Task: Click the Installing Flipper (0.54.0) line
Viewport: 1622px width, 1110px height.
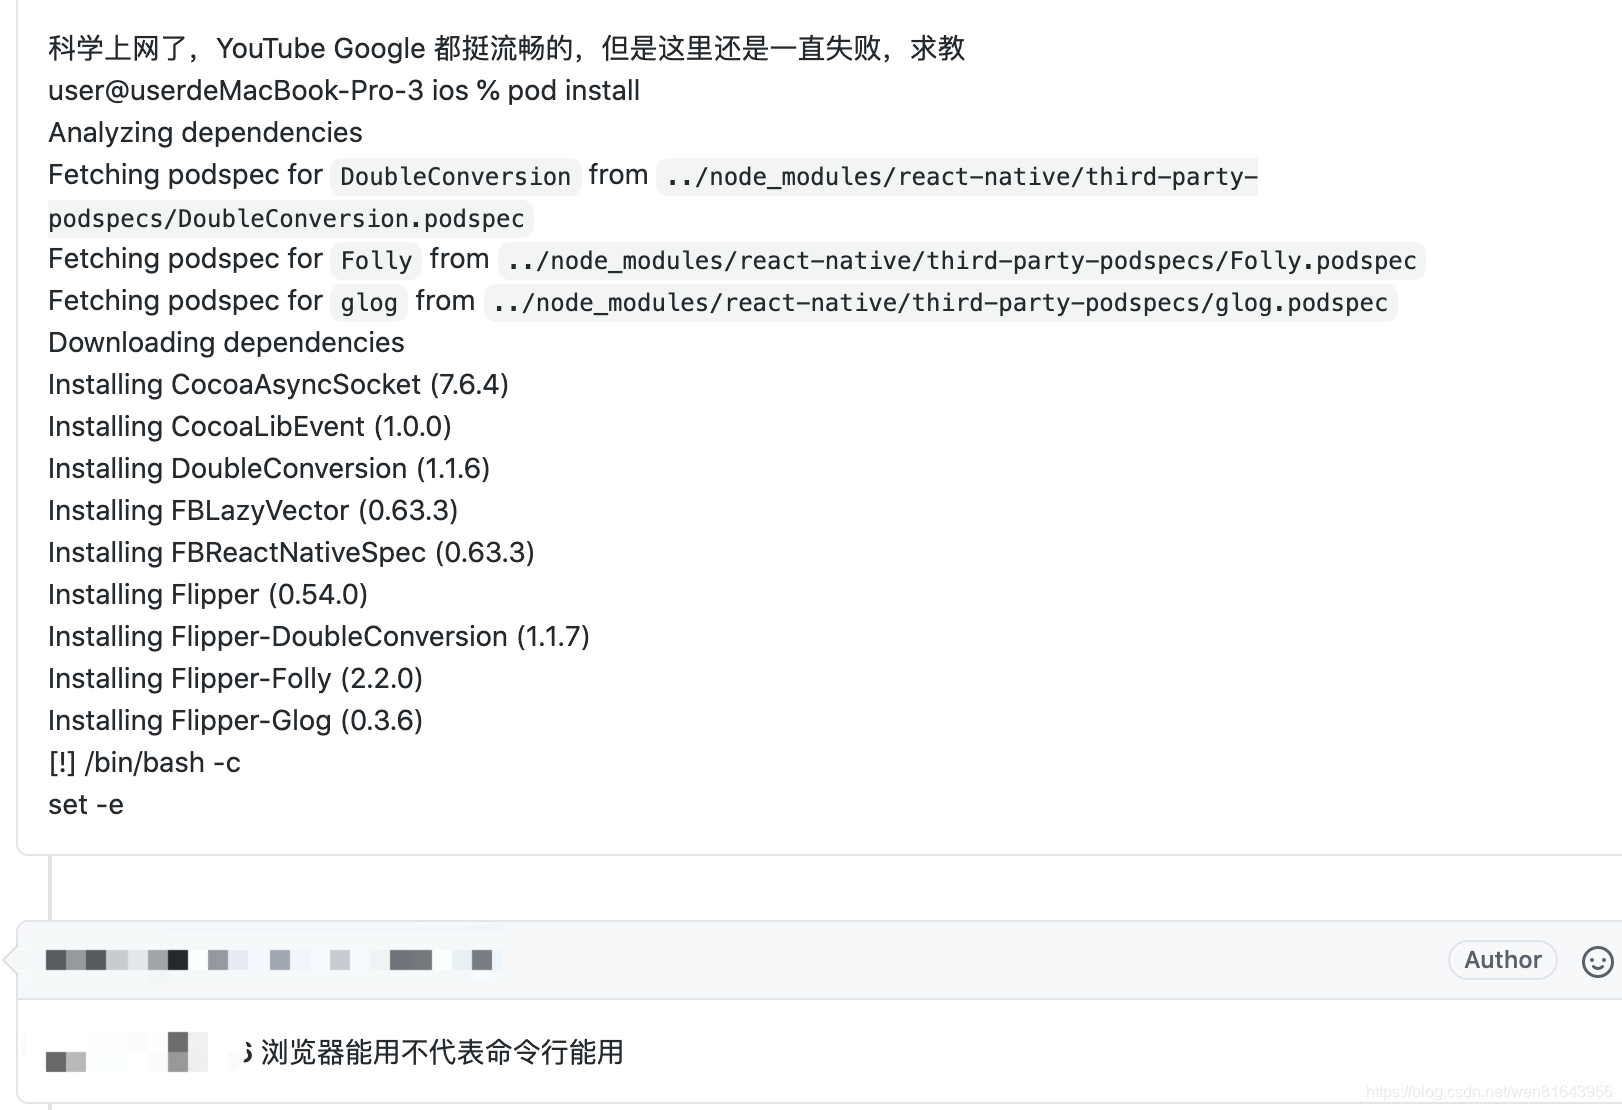Action: 207,594
